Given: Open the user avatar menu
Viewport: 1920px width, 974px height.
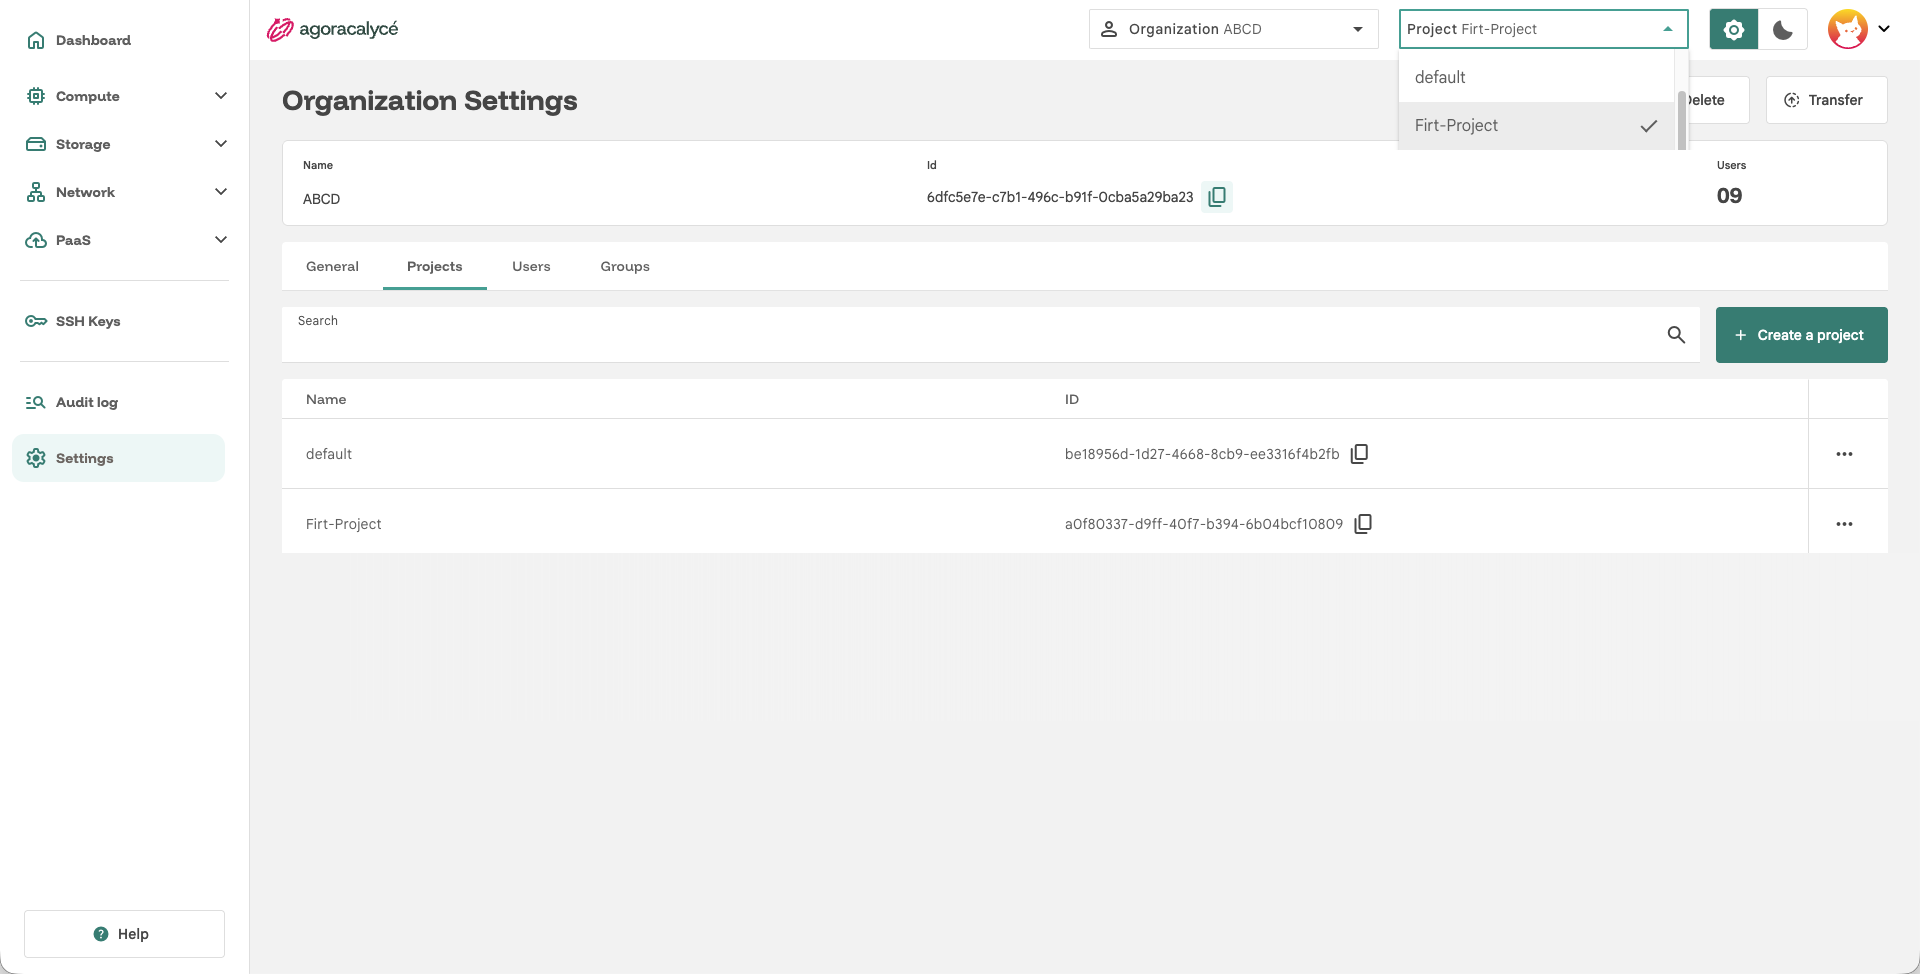Looking at the screenshot, I should pyautogui.click(x=1859, y=29).
